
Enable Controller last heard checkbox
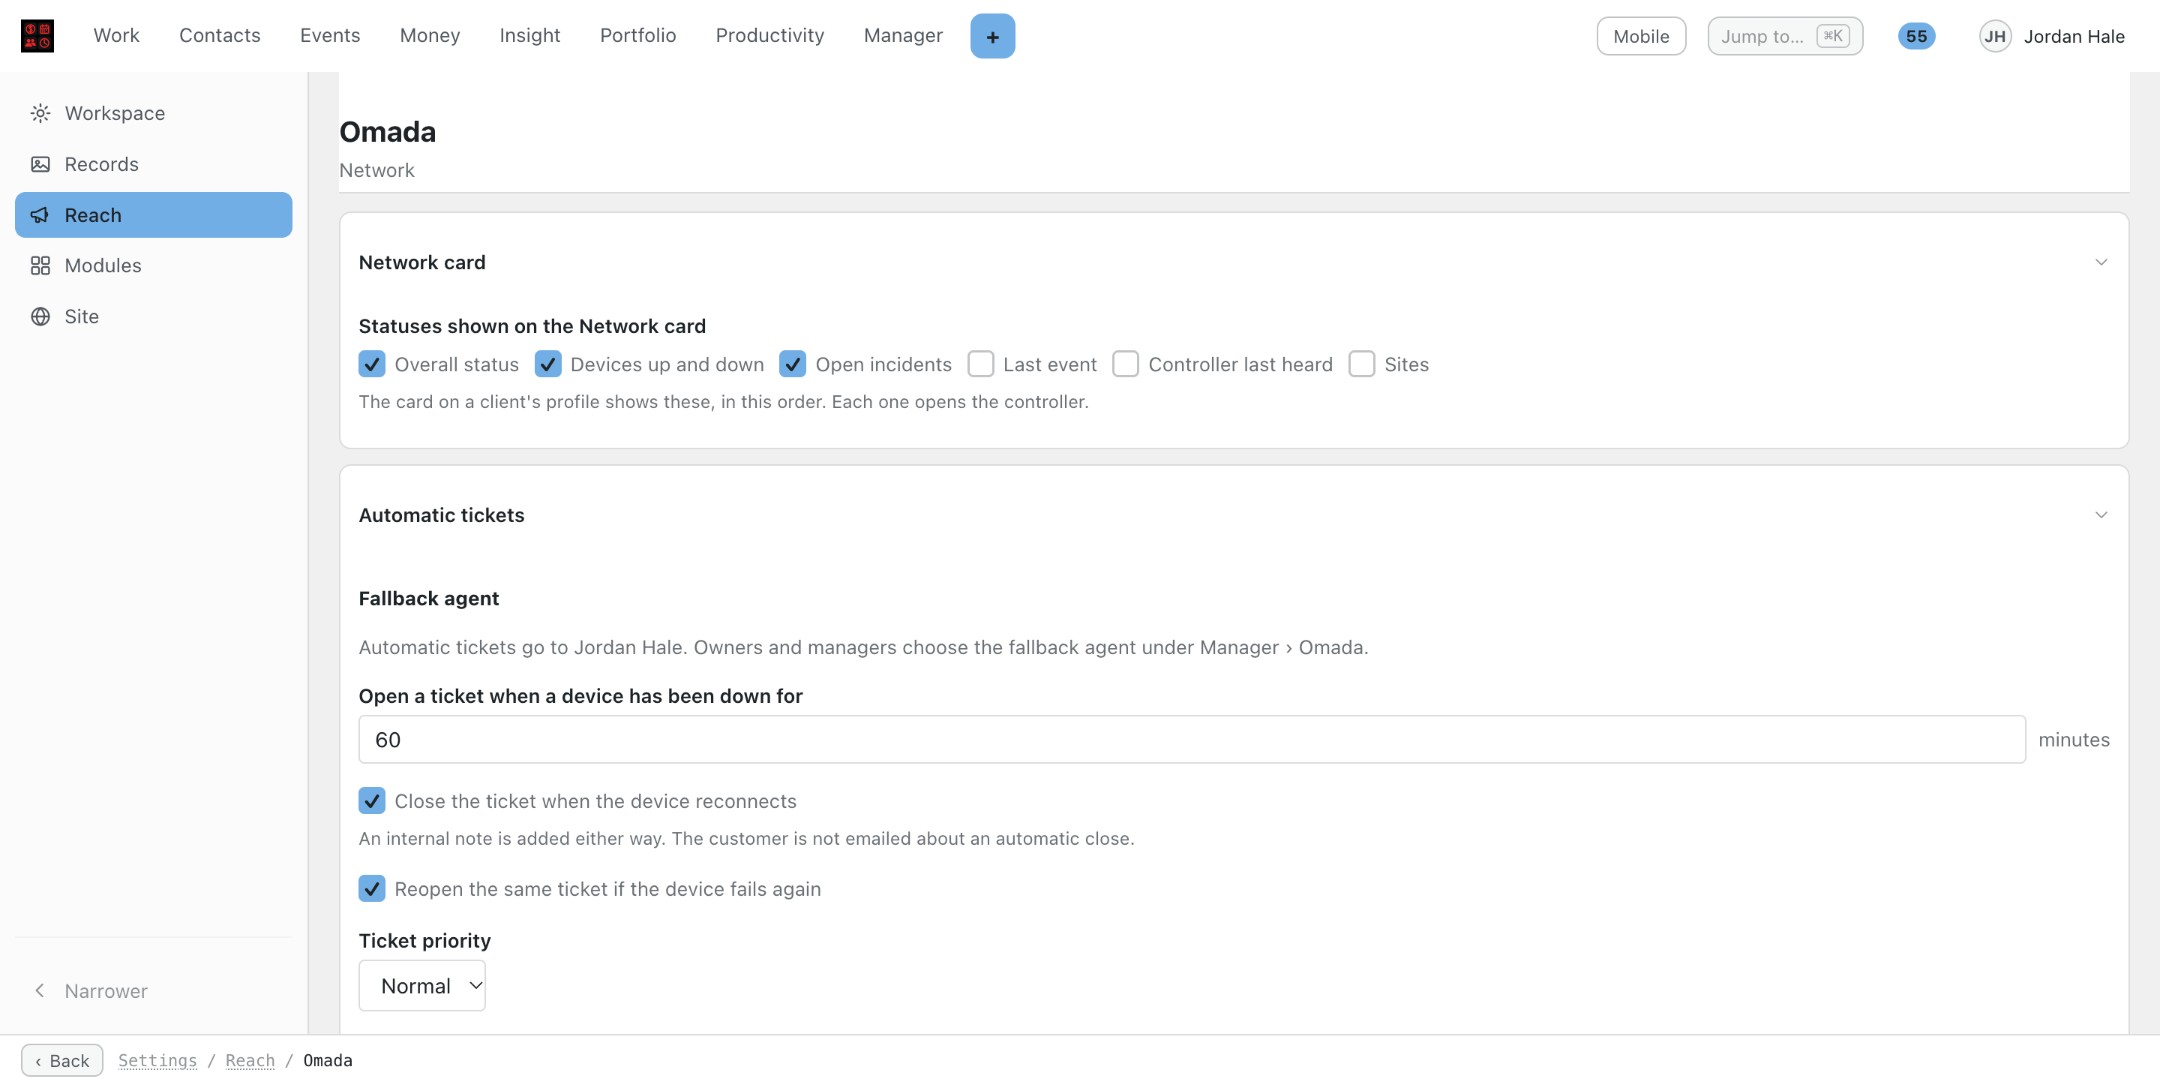click(1126, 364)
